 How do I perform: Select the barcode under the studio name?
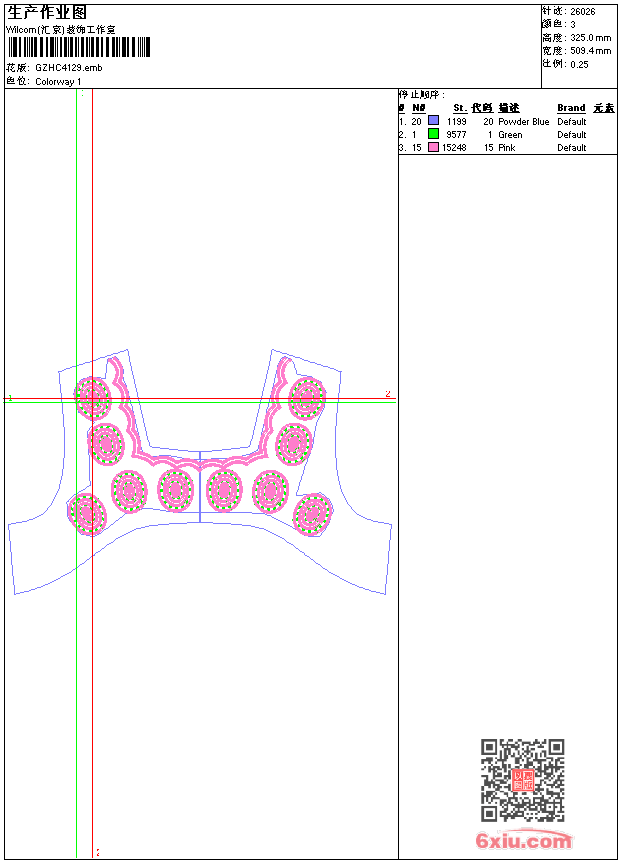click(79, 47)
